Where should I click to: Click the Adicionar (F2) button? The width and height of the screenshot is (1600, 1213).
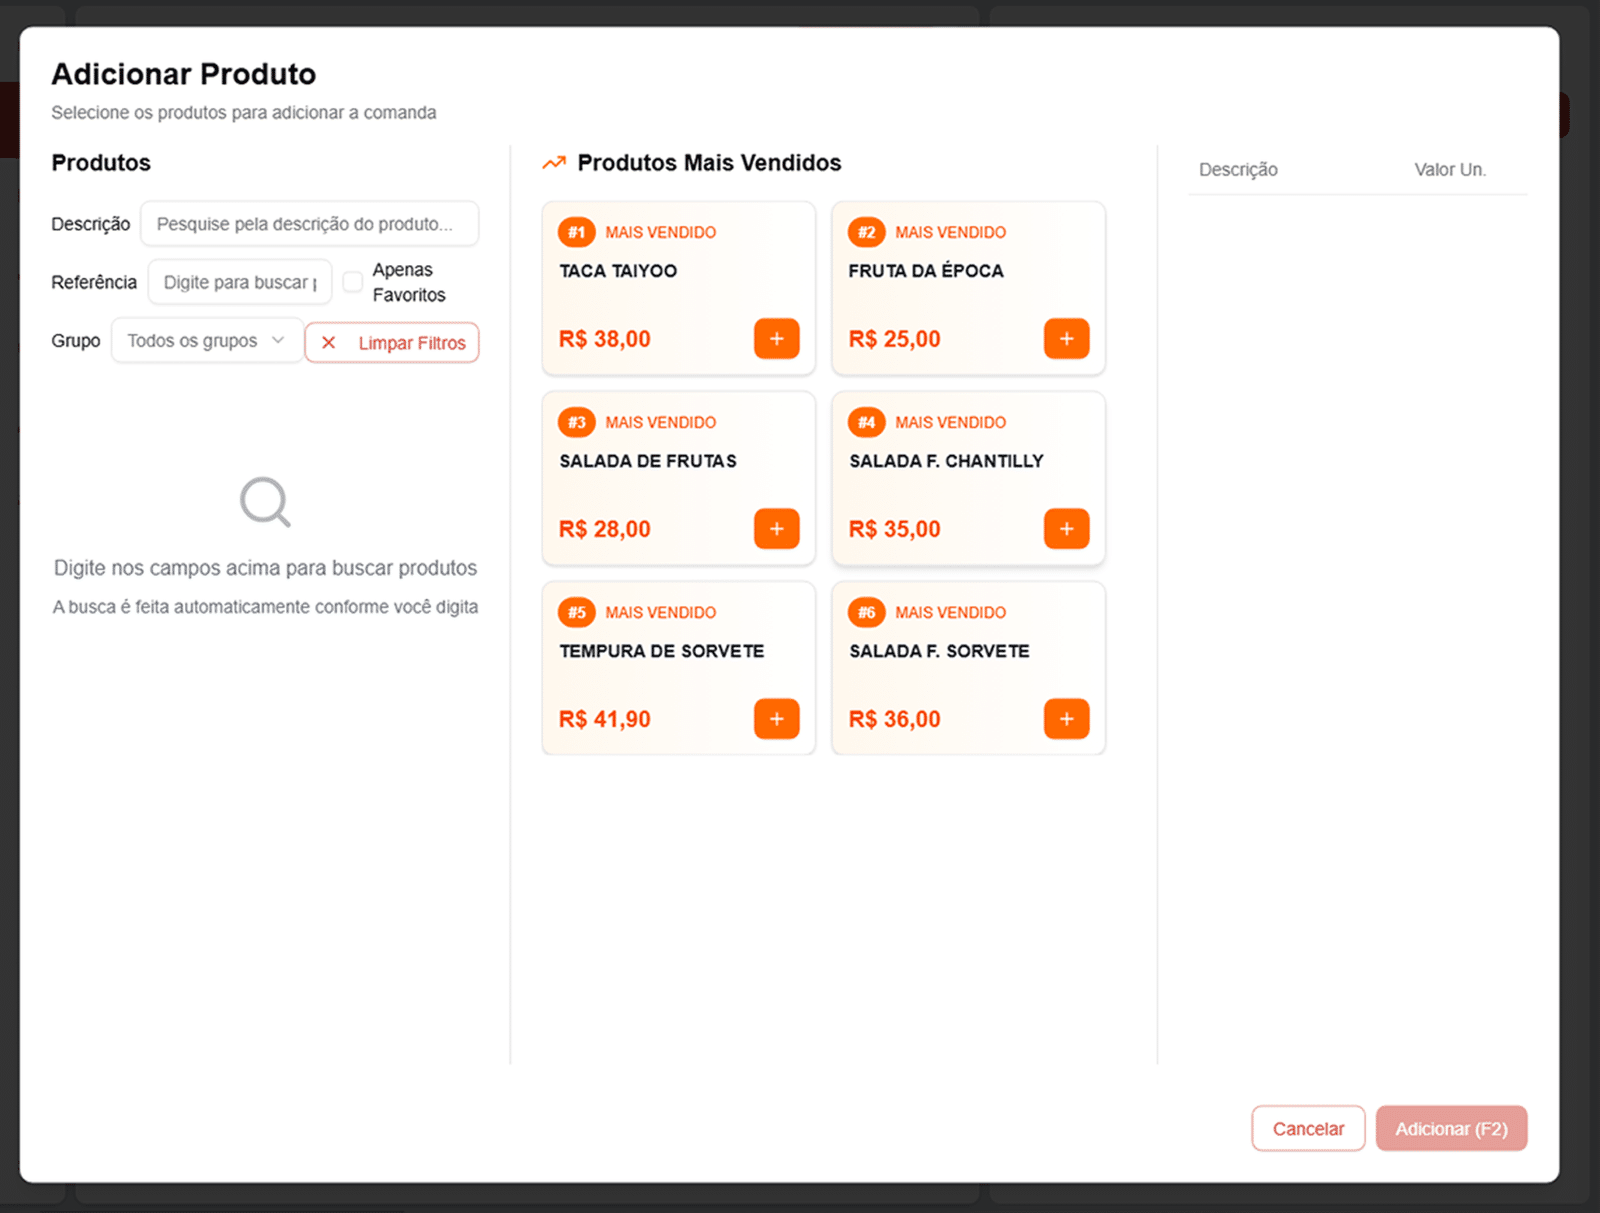1450,1129
